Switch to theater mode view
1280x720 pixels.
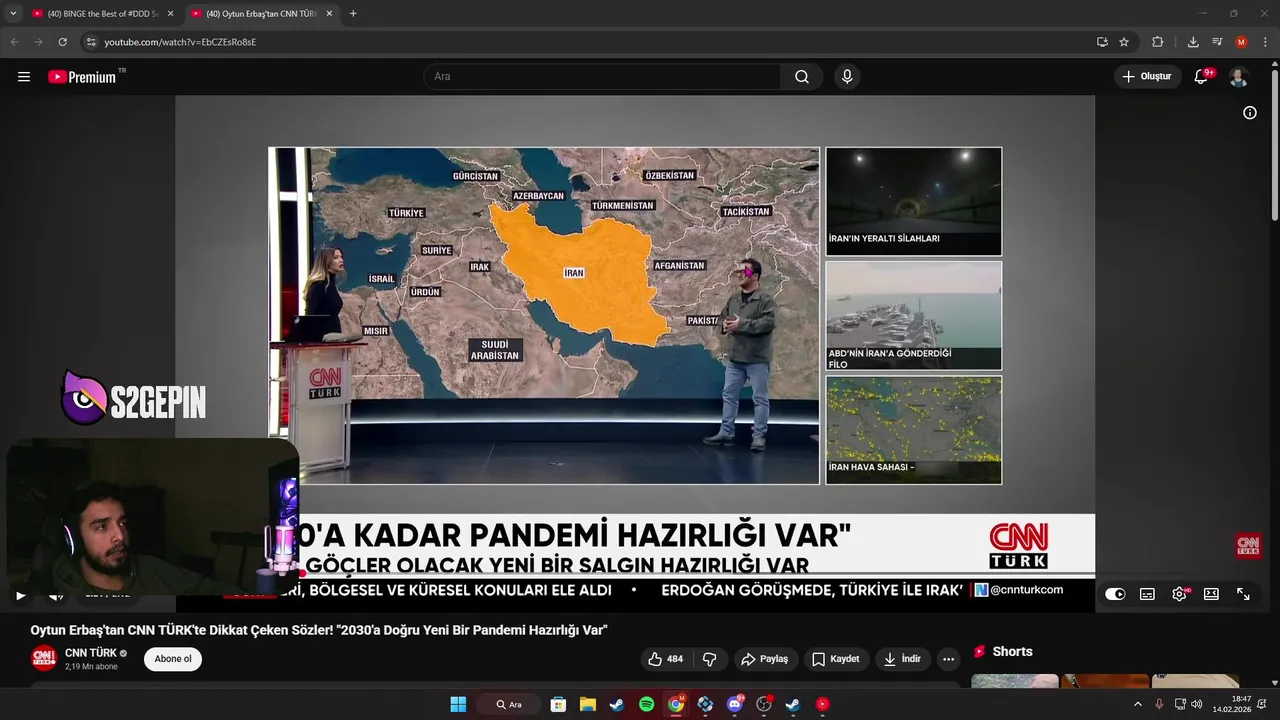point(1211,594)
